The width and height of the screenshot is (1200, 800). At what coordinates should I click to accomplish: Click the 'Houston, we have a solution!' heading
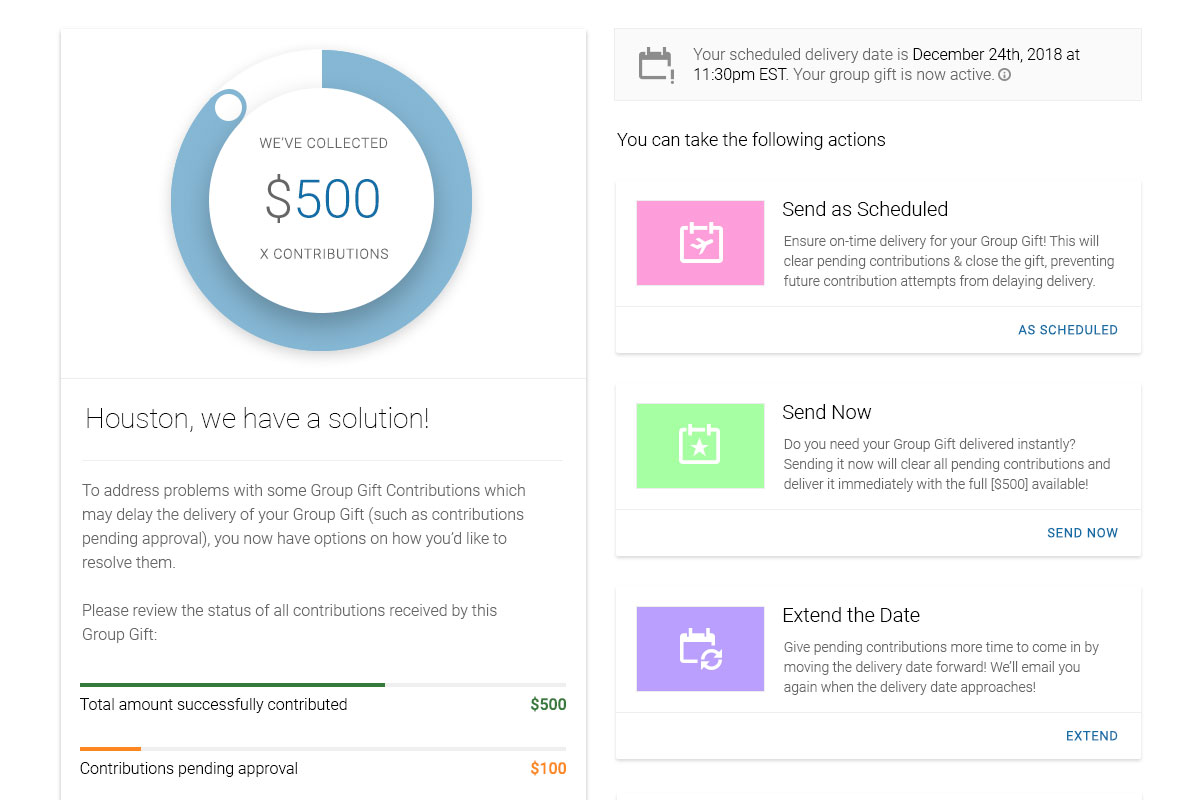point(257,418)
